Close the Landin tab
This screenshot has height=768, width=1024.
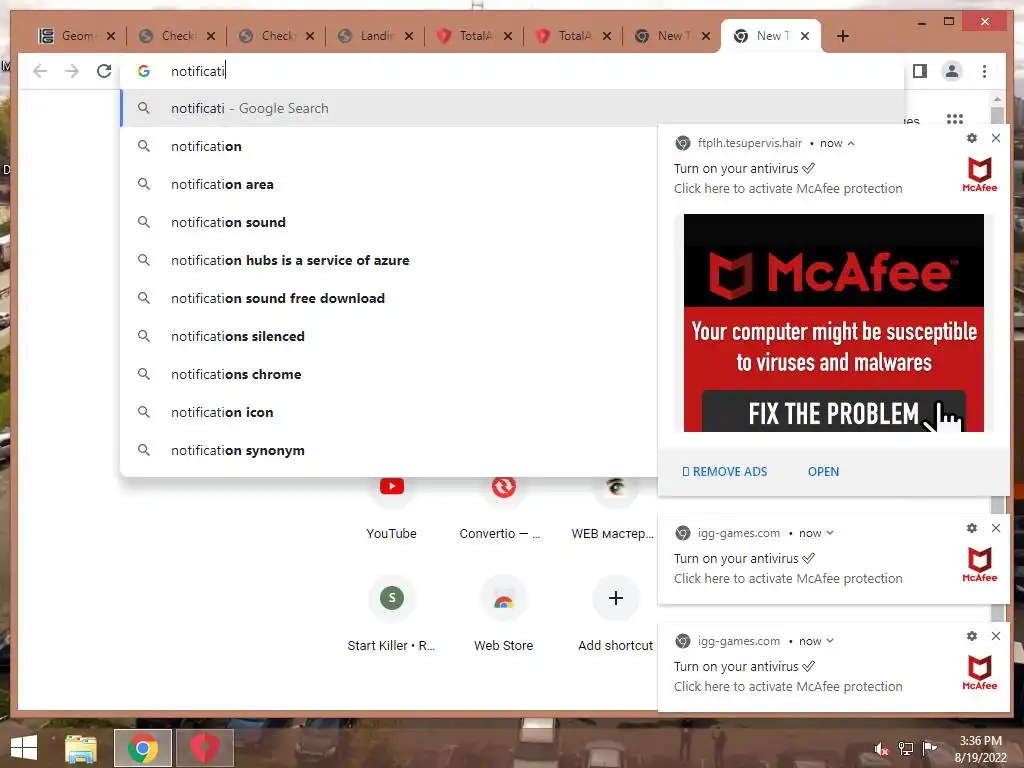coord(409,36)
